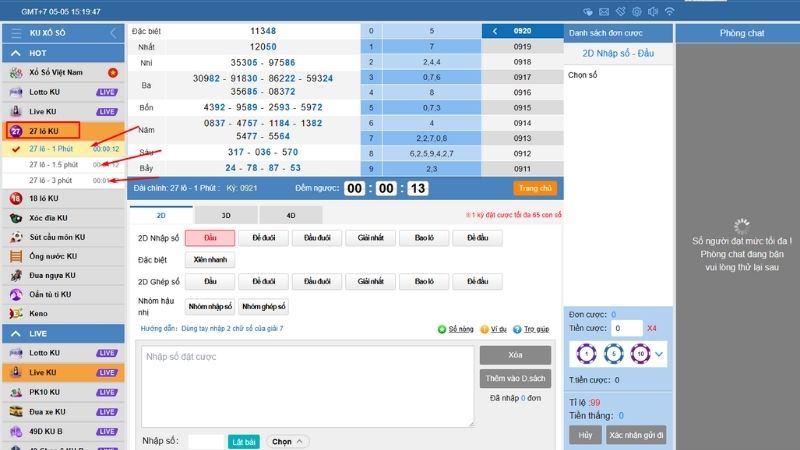The image size is (800, 450).
Task: Choose the 27 lô - 3 phút option
Action: [52, 180]
